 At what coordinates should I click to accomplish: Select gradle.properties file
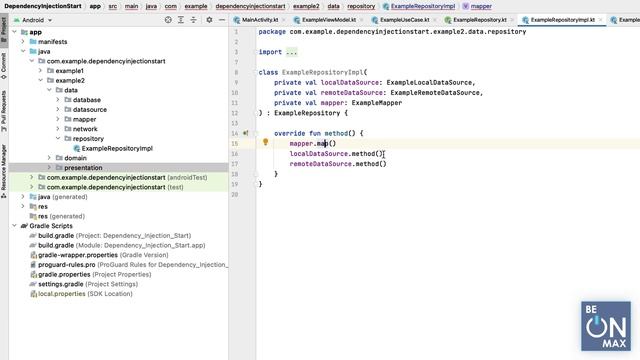pyautogui.click(x=94, y=274)
